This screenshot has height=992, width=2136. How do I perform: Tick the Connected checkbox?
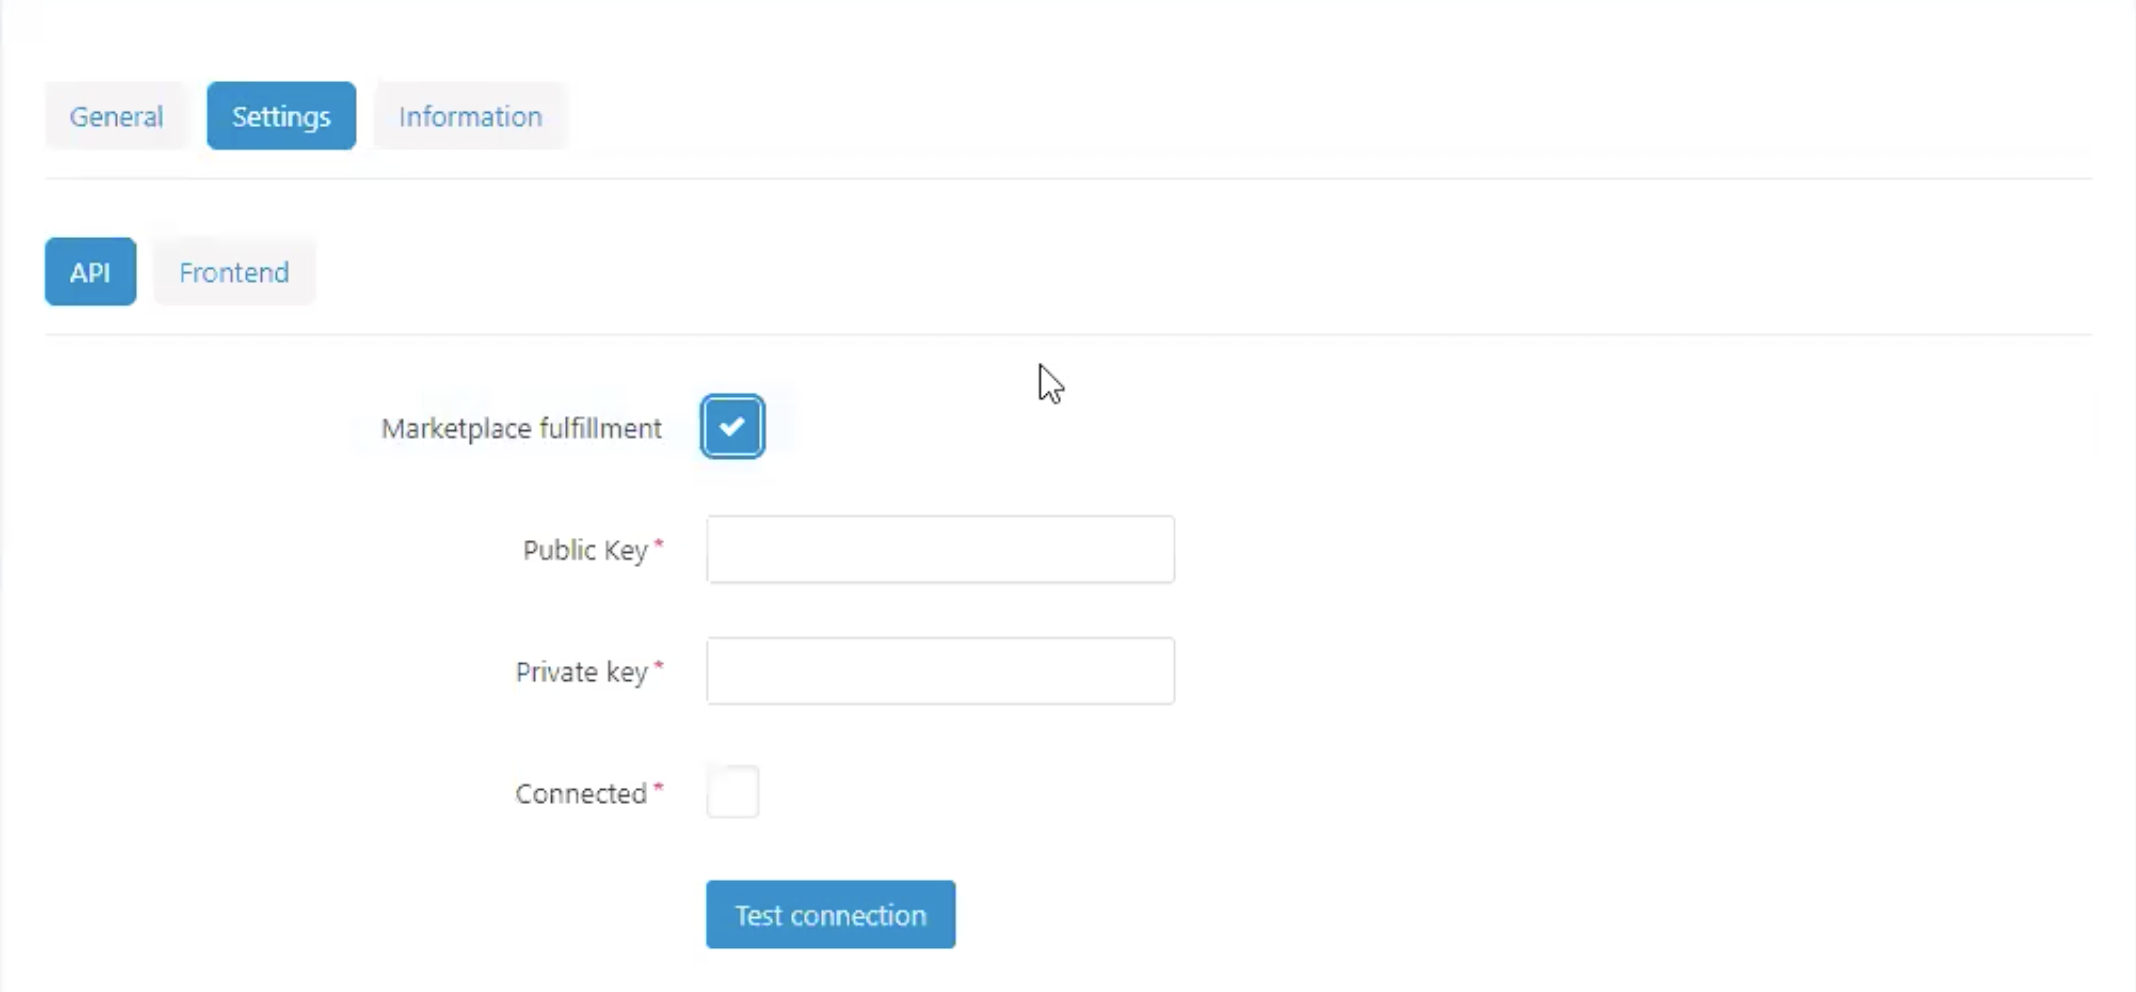(x=733, y=792)
